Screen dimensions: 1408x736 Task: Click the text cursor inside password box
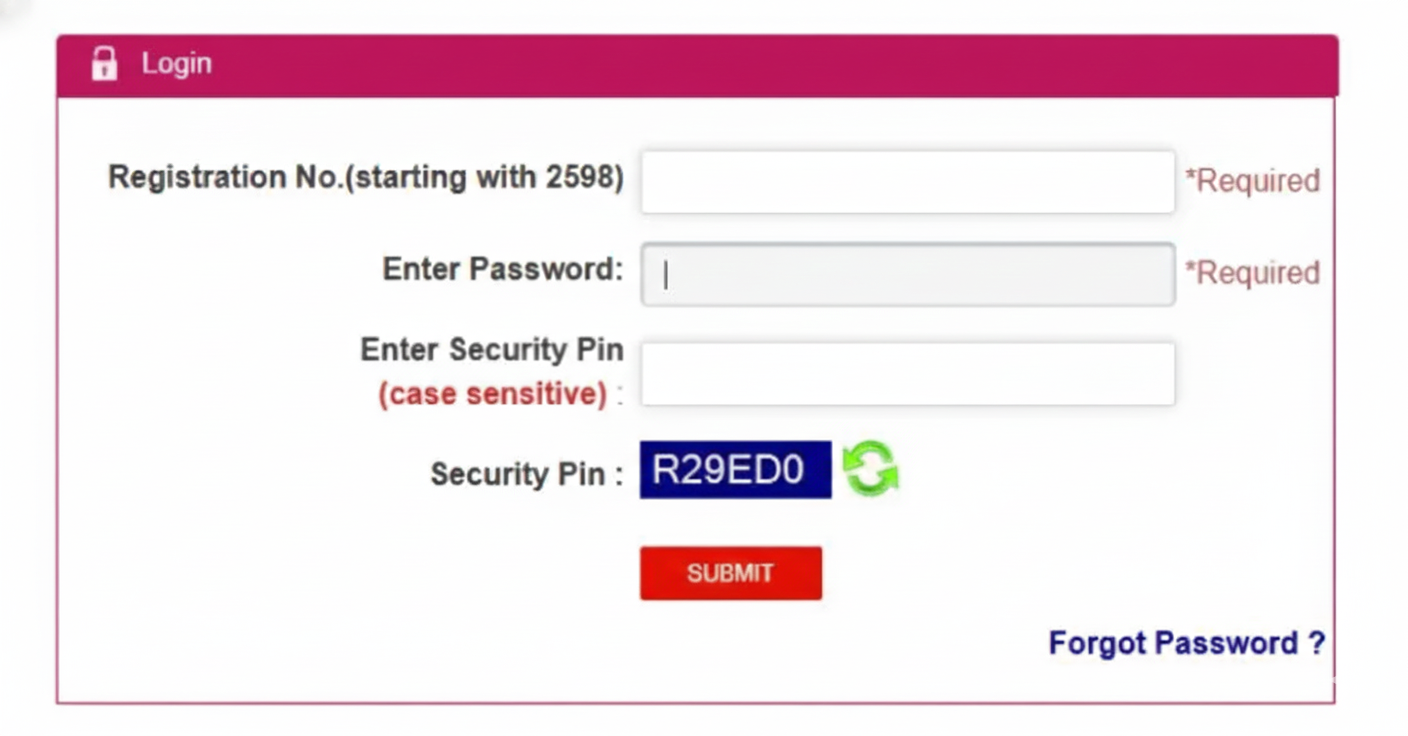click(x=666, y=275)
